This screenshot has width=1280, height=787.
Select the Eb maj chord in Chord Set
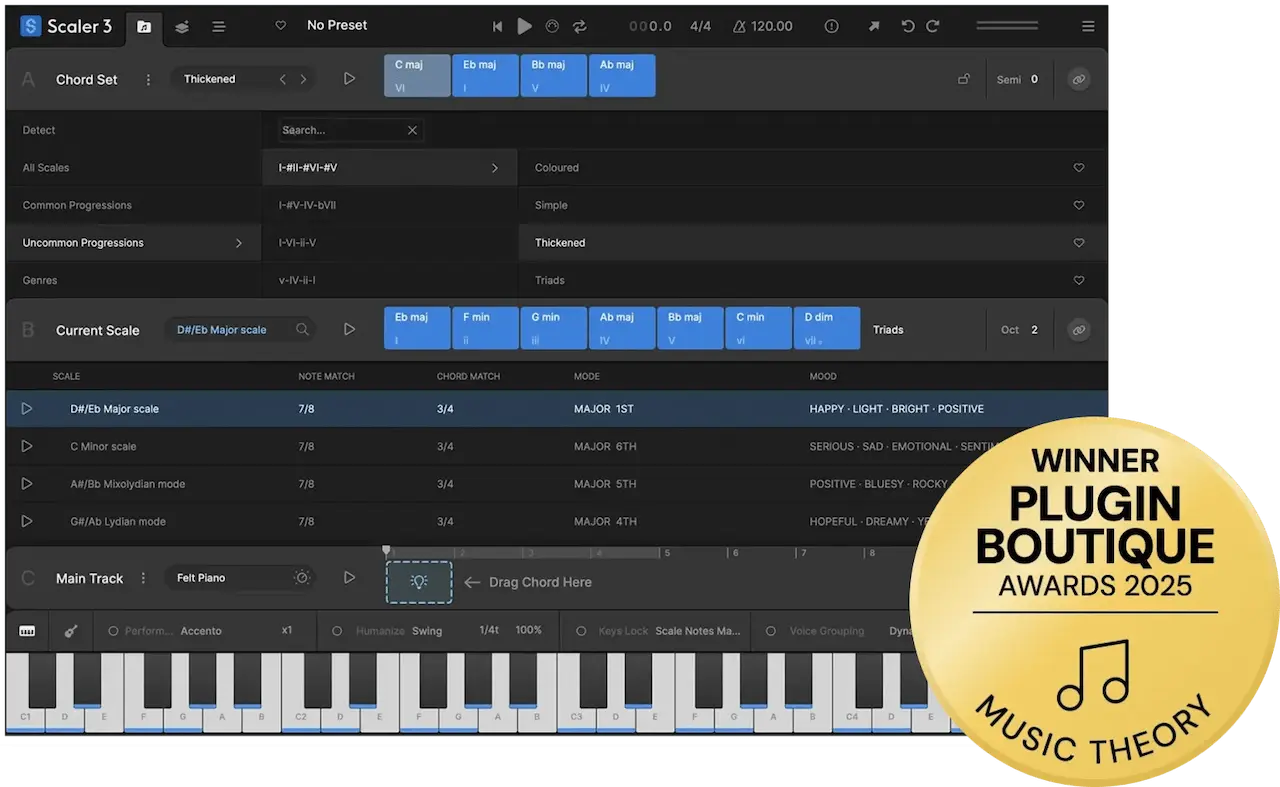pyautogui.click(x=485, y=76)
